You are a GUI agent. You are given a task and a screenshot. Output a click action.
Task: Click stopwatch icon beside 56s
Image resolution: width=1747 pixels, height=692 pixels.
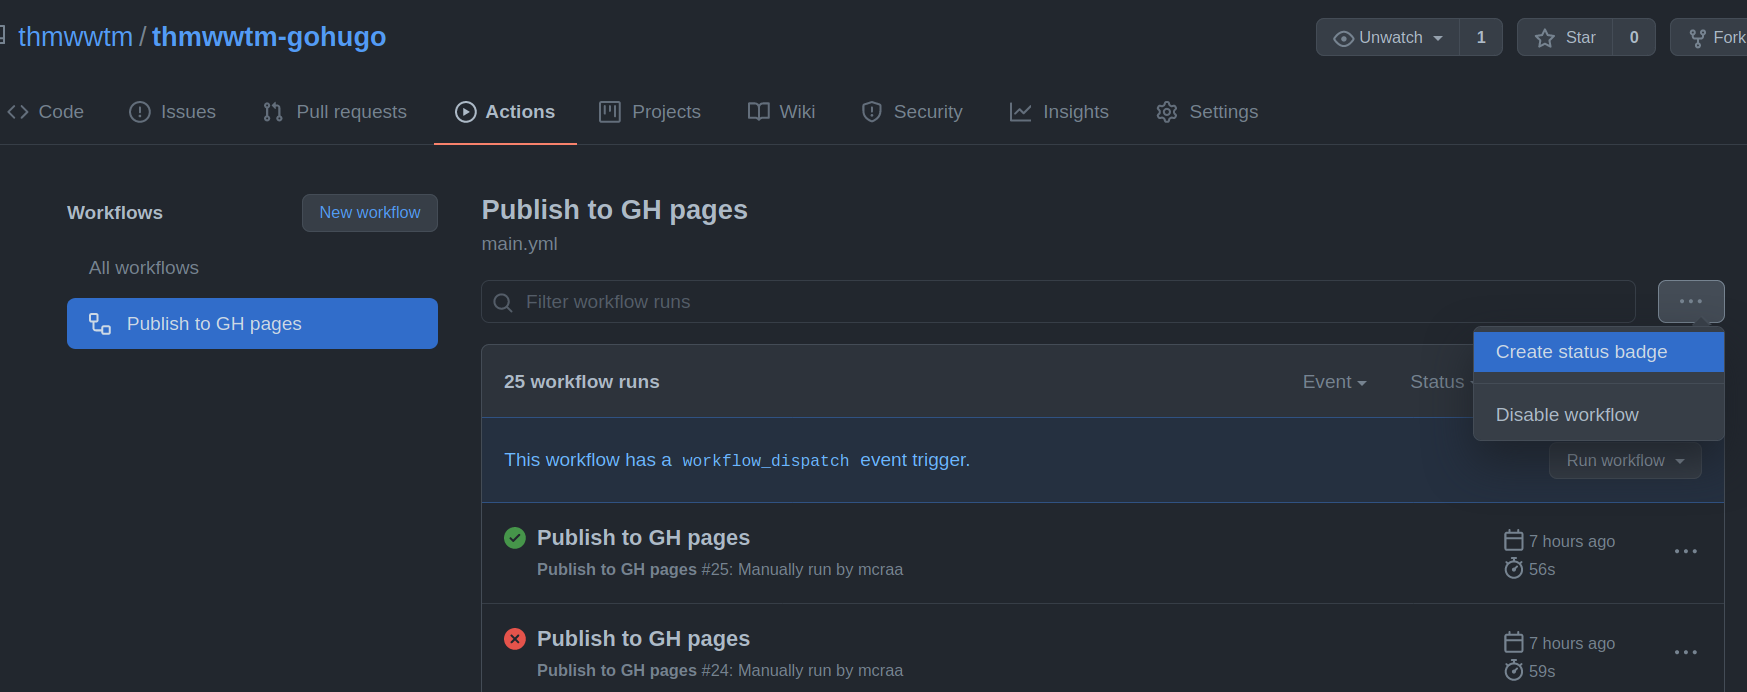(1514, 569)
